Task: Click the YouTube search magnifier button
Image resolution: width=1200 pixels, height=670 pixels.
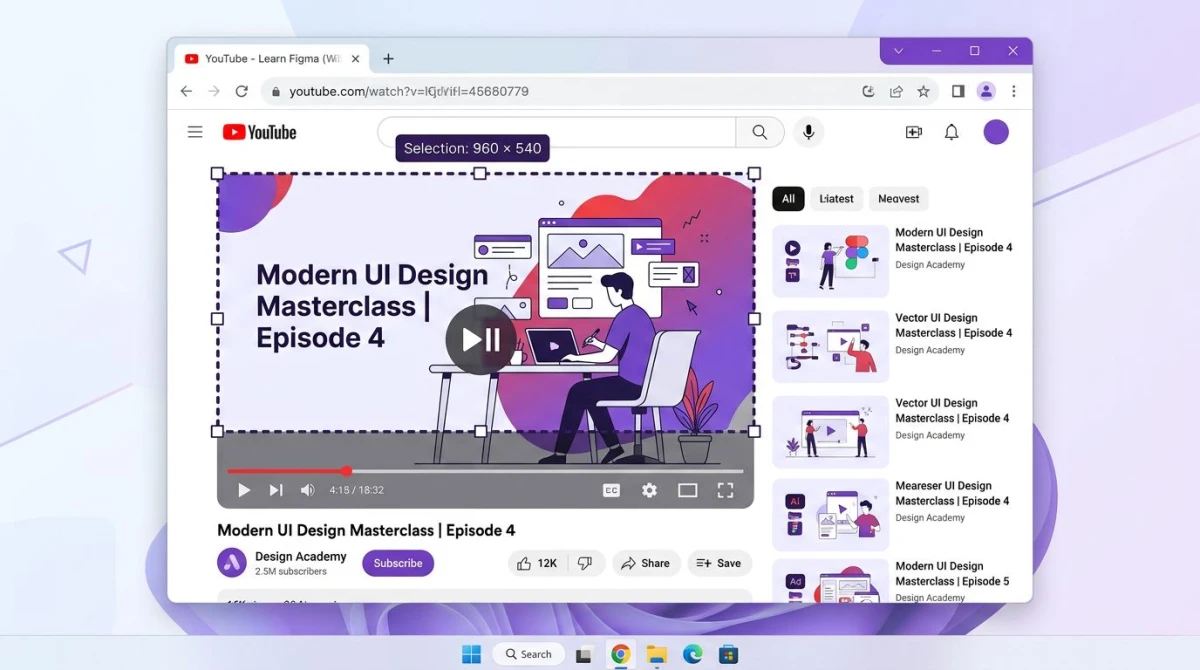Action: coord(760,132)
